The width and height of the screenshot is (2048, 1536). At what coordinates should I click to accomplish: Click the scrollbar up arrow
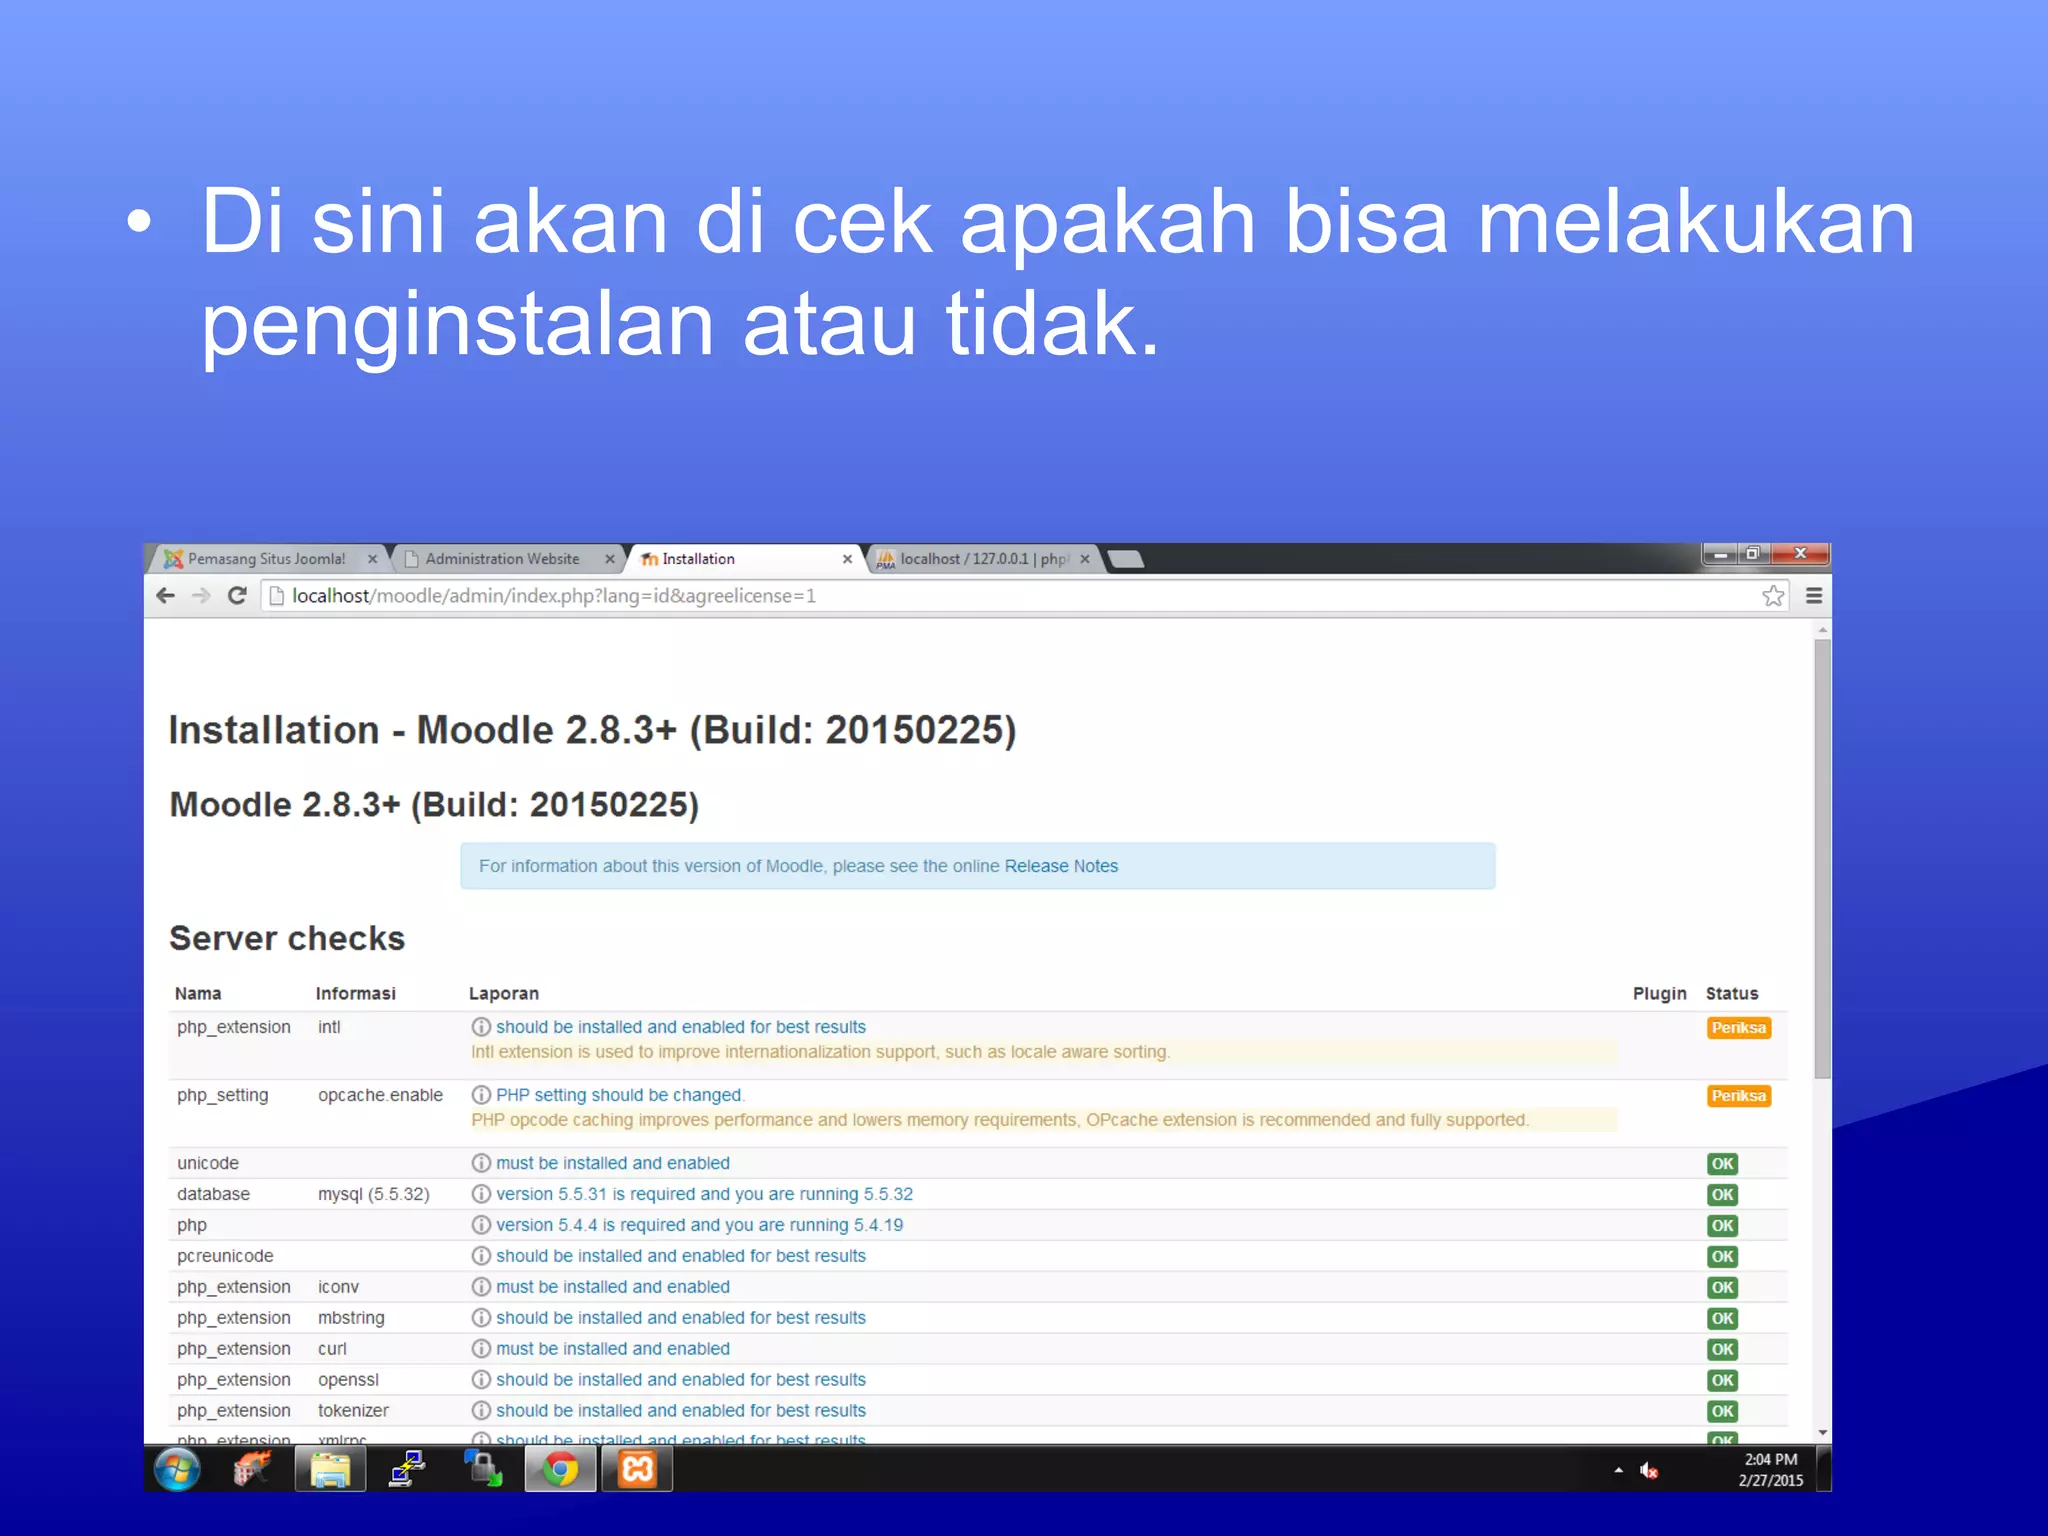(x=1823, y=630)
